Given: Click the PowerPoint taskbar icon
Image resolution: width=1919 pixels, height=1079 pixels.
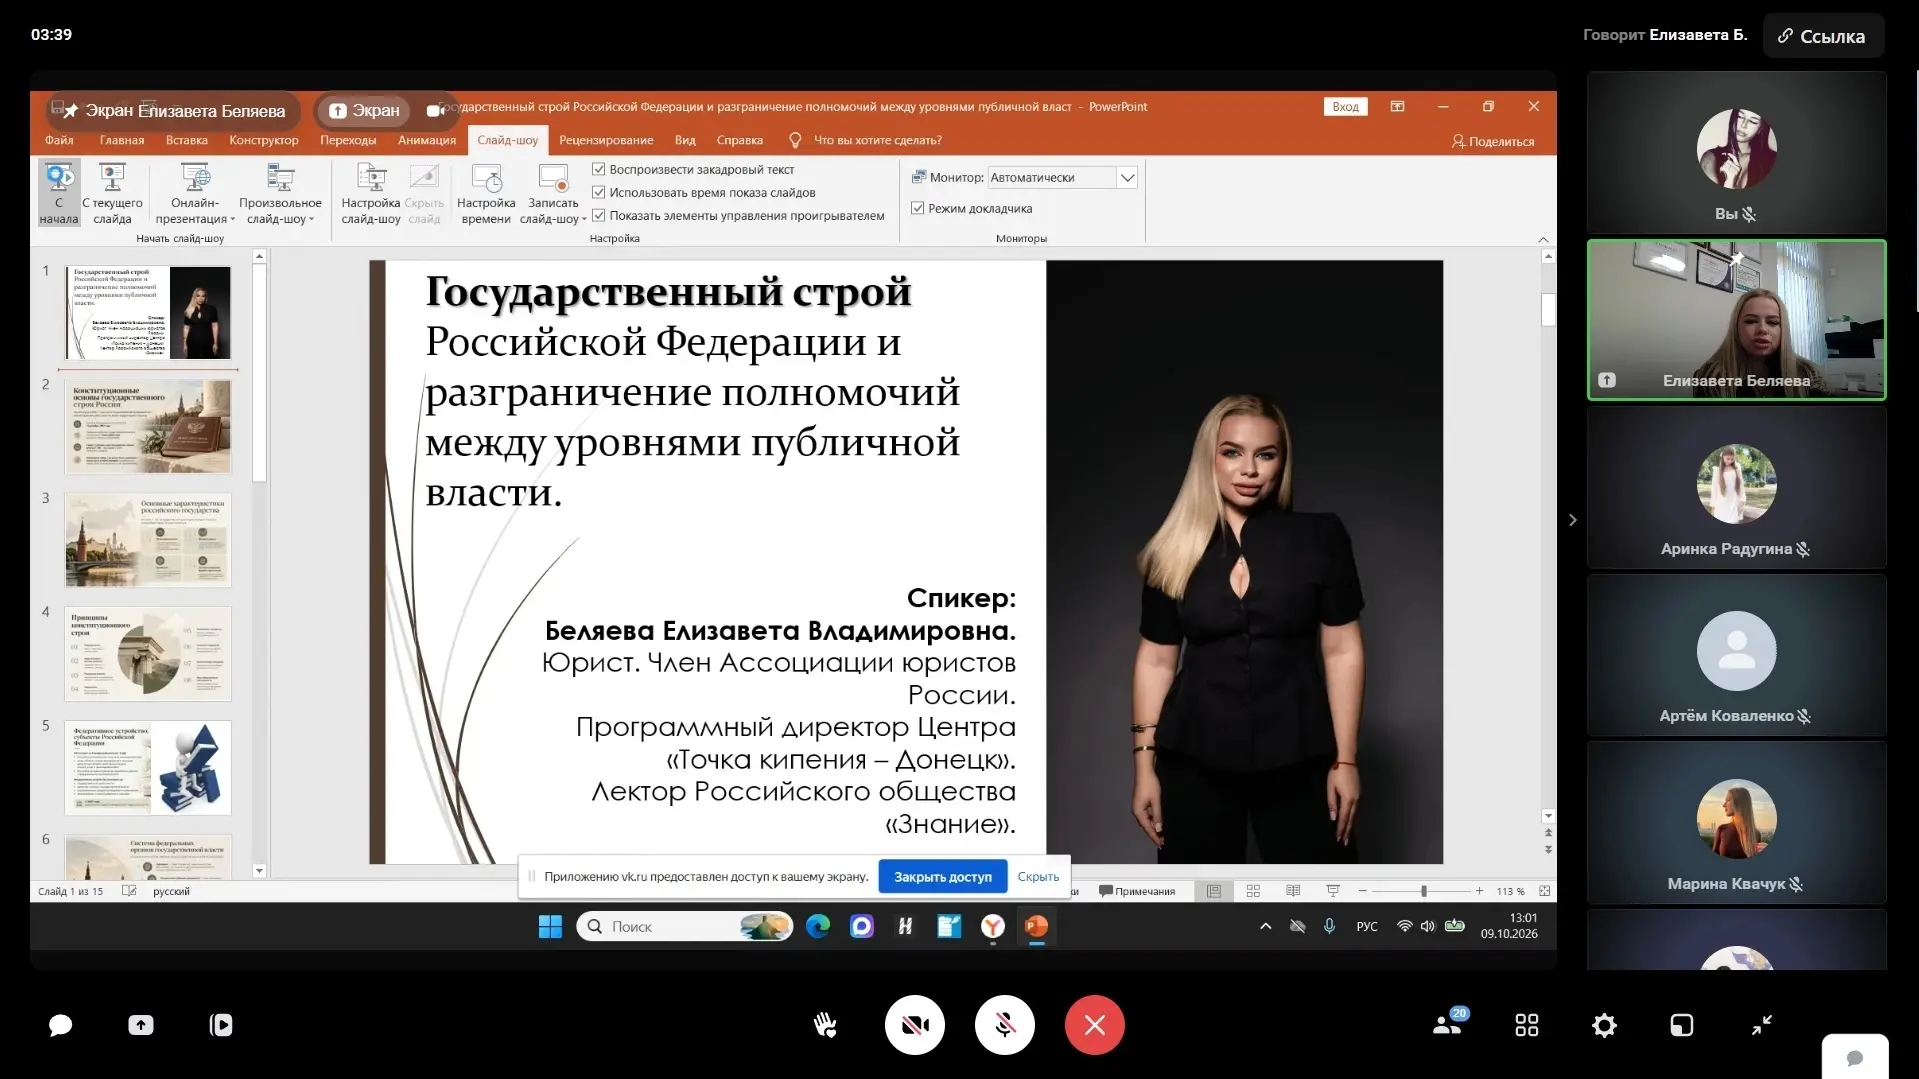Looking at the screenshot, I should tap(1037, 927).
